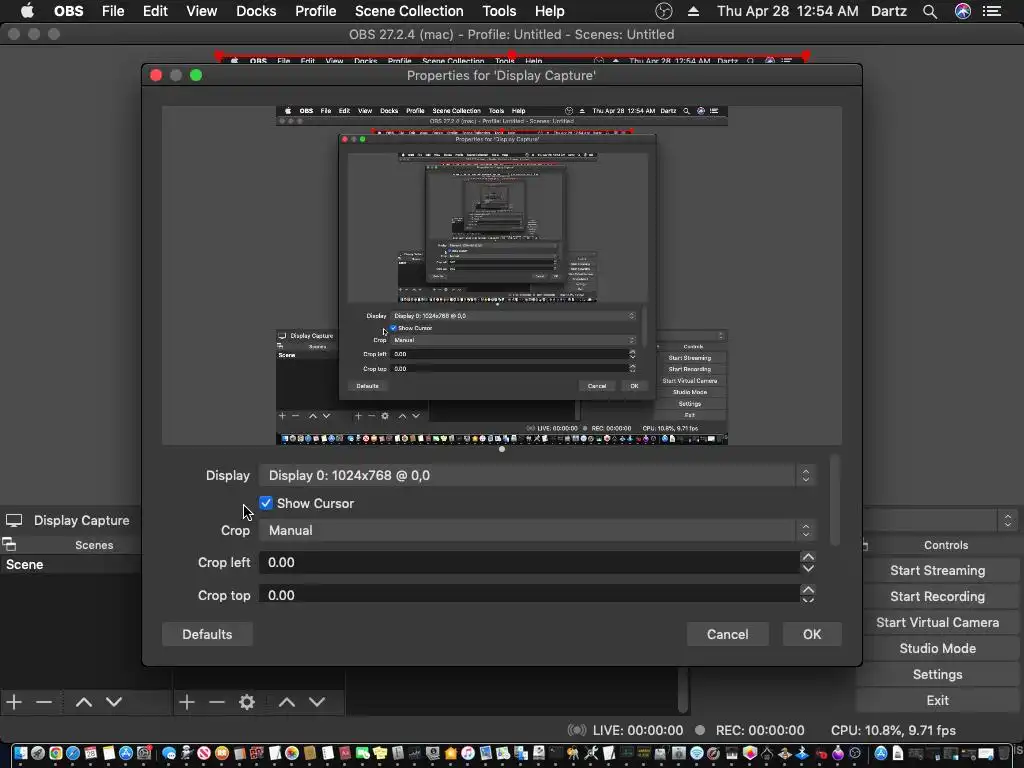The height and width of the screenshot is (768, 1024).
Task: Click the LIVE broadcast status icon
Action: click(x=577, y=730)
